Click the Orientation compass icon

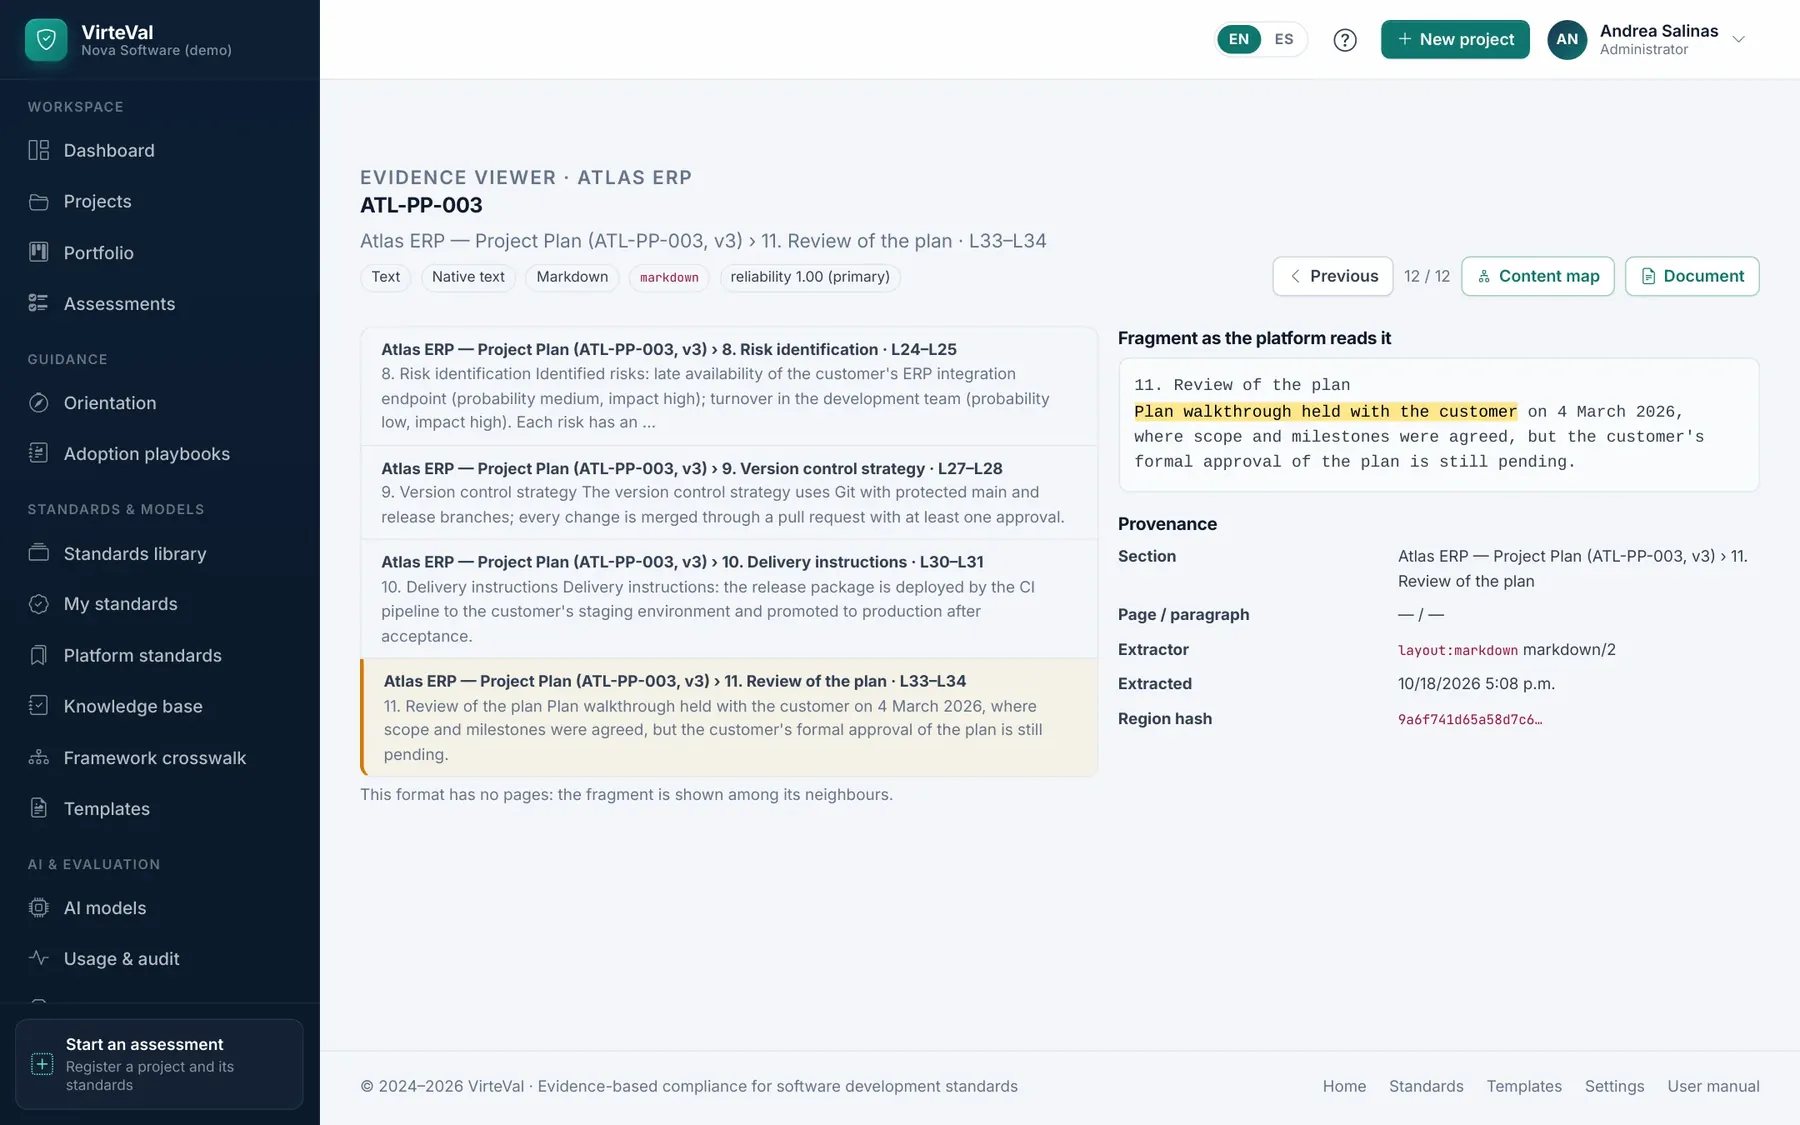(39, 403)
